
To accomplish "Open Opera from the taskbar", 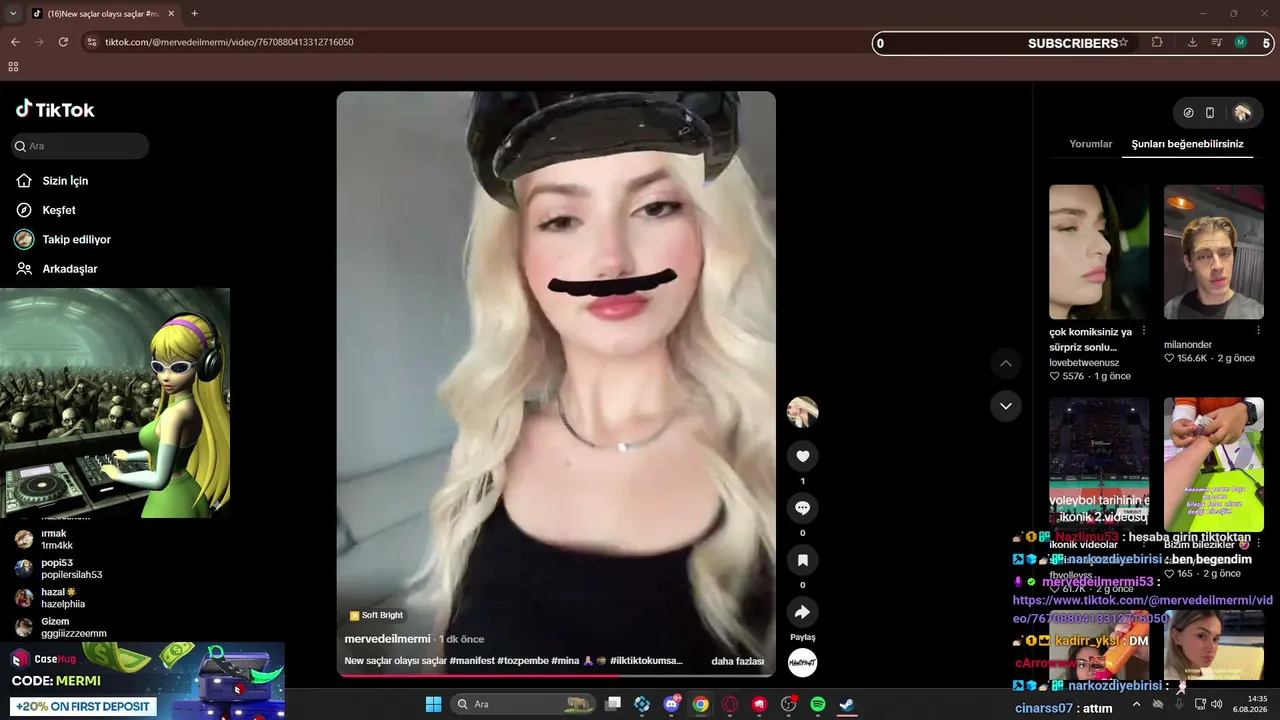I will (x=730, y=704).
